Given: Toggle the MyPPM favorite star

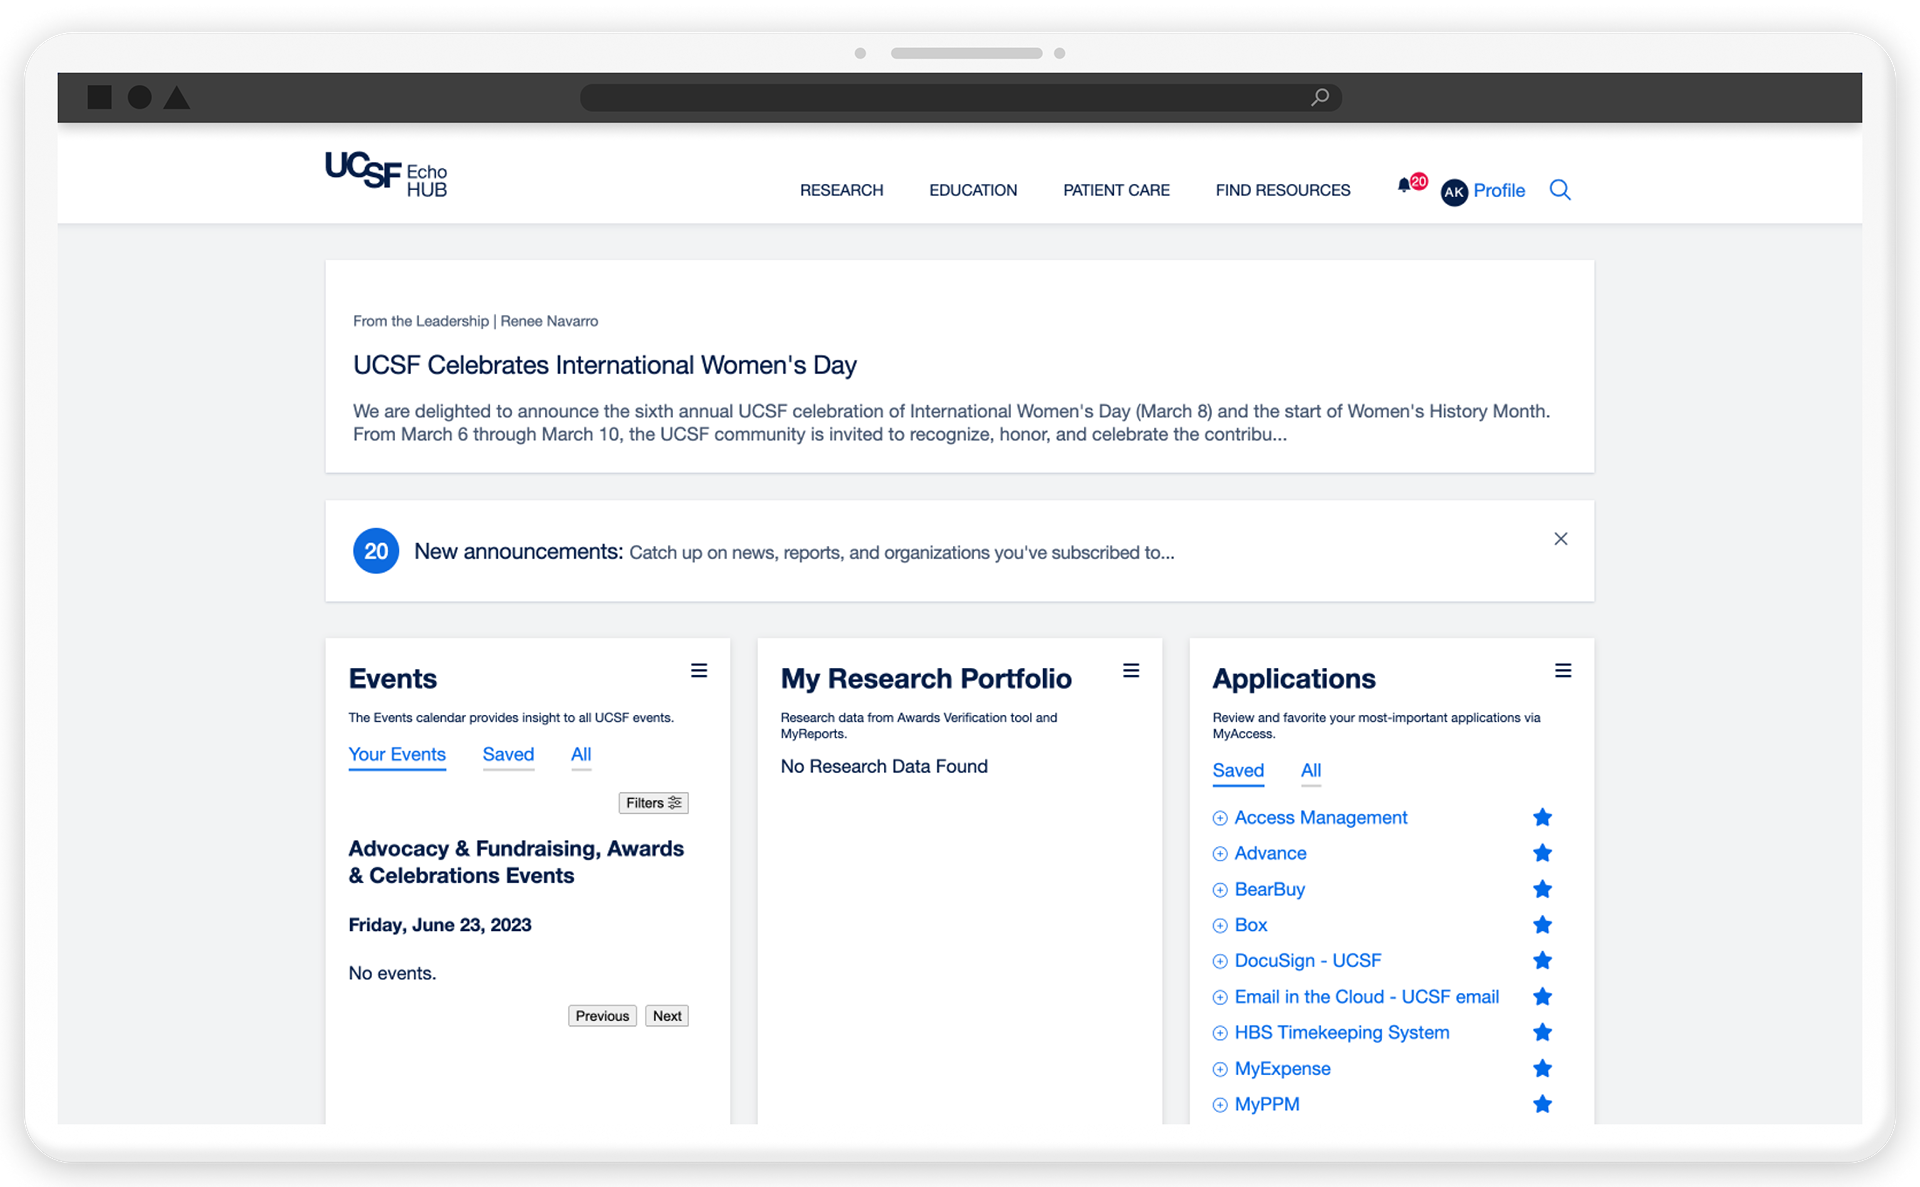Looking at the screenshot, I should tap(1542, 1105).
